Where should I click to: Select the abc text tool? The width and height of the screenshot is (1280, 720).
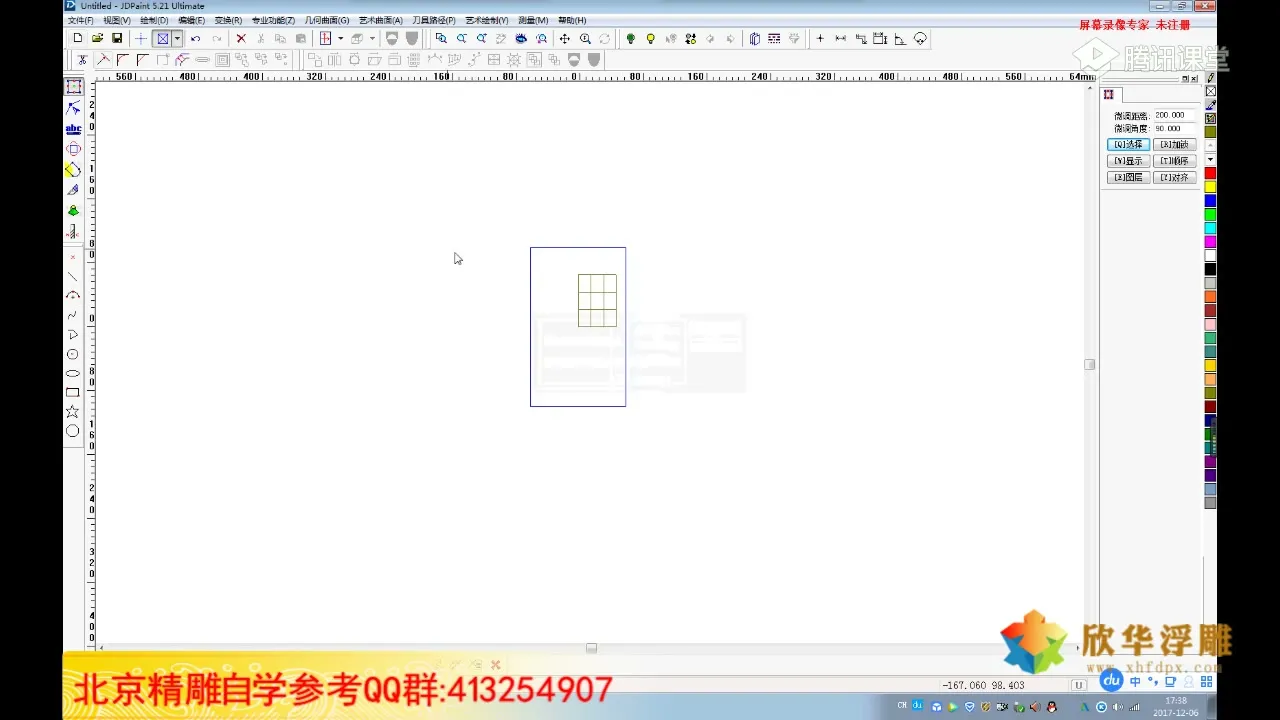pos(73,128)
